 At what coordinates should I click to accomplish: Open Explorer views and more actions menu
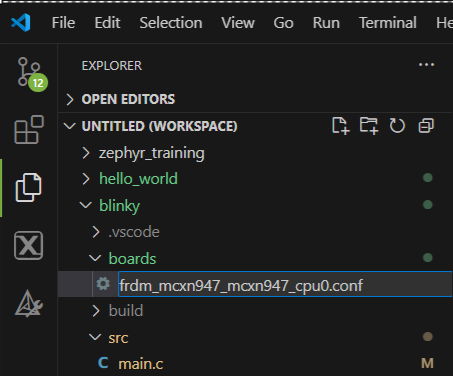(x=426, y=65)
